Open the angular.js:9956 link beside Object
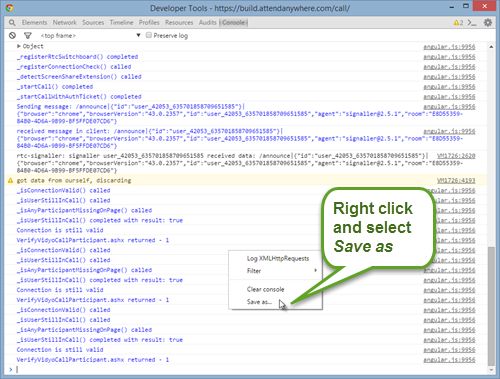The image size is (500, 379). click(x=449, y=47)
